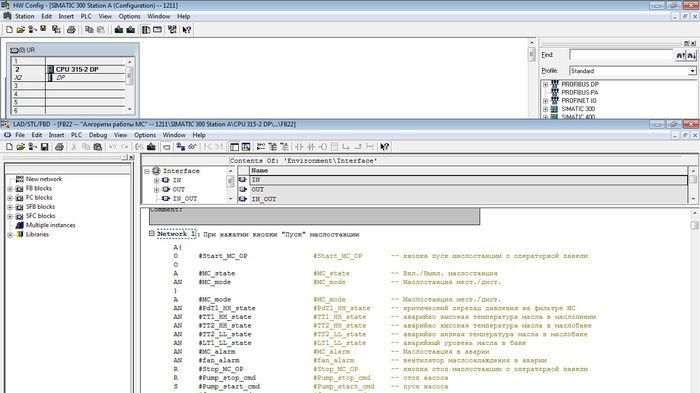Click the New block icon in LAD/STL/FBD toolbar

click(x=9, y=146)
